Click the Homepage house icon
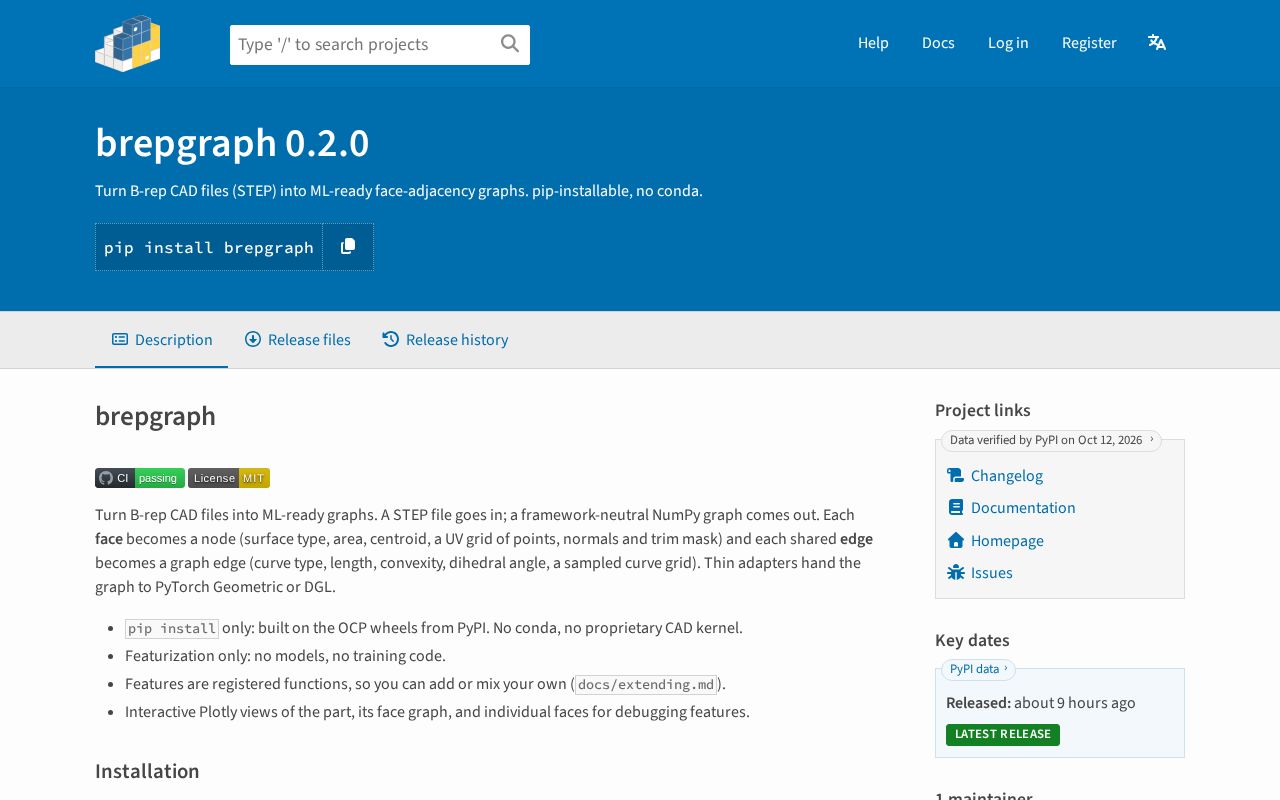 pos(956,540)
